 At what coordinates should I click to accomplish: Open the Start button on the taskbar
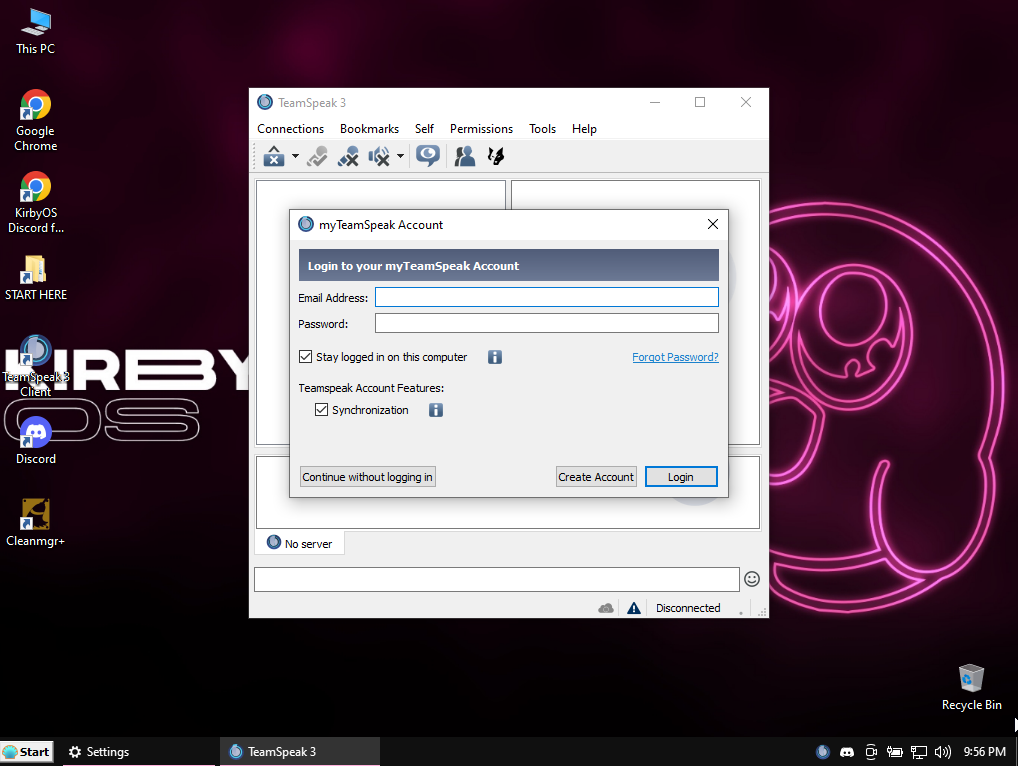point(27,752)
